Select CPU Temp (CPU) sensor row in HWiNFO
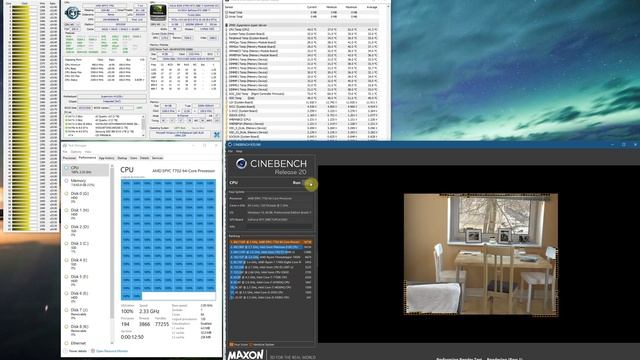Image resolution: width=640 pixels, height=360 pixels. point(302,29)
